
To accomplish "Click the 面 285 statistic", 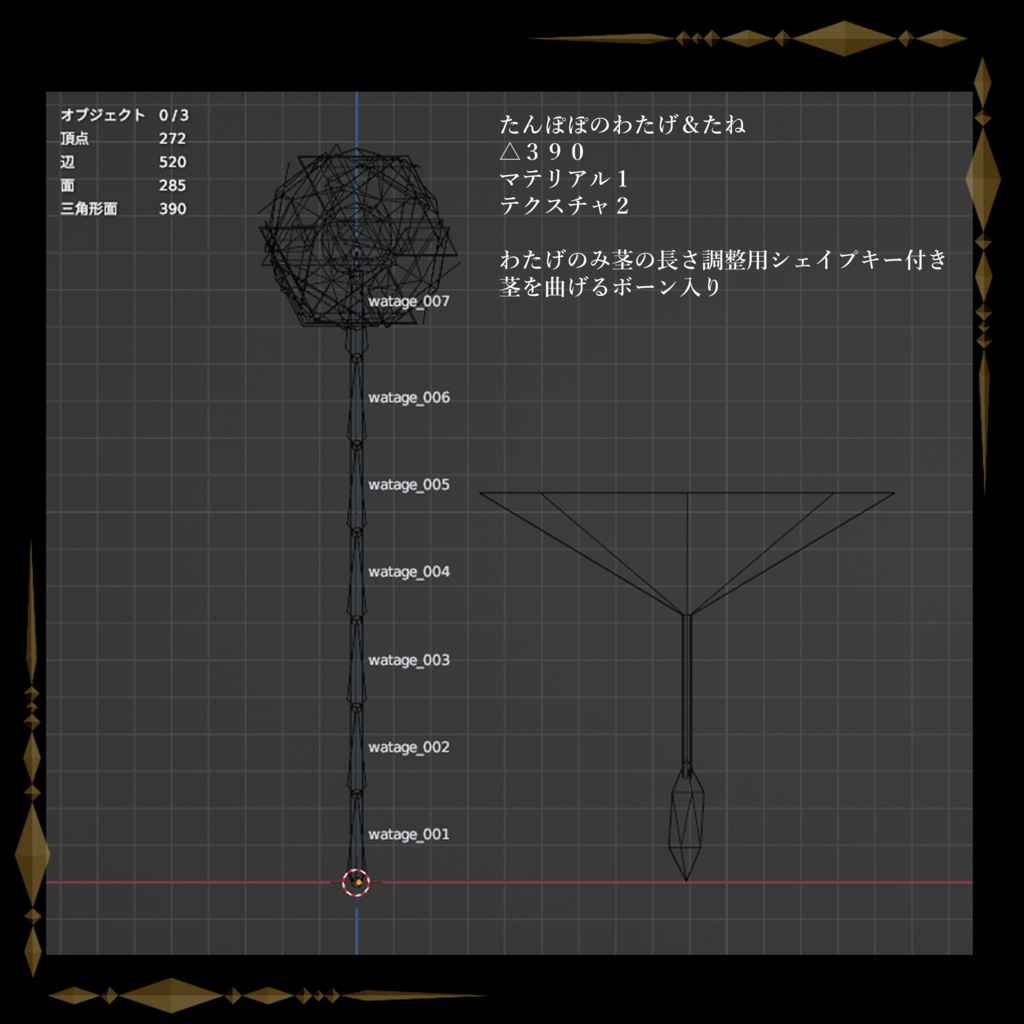I will pos(123,185).
